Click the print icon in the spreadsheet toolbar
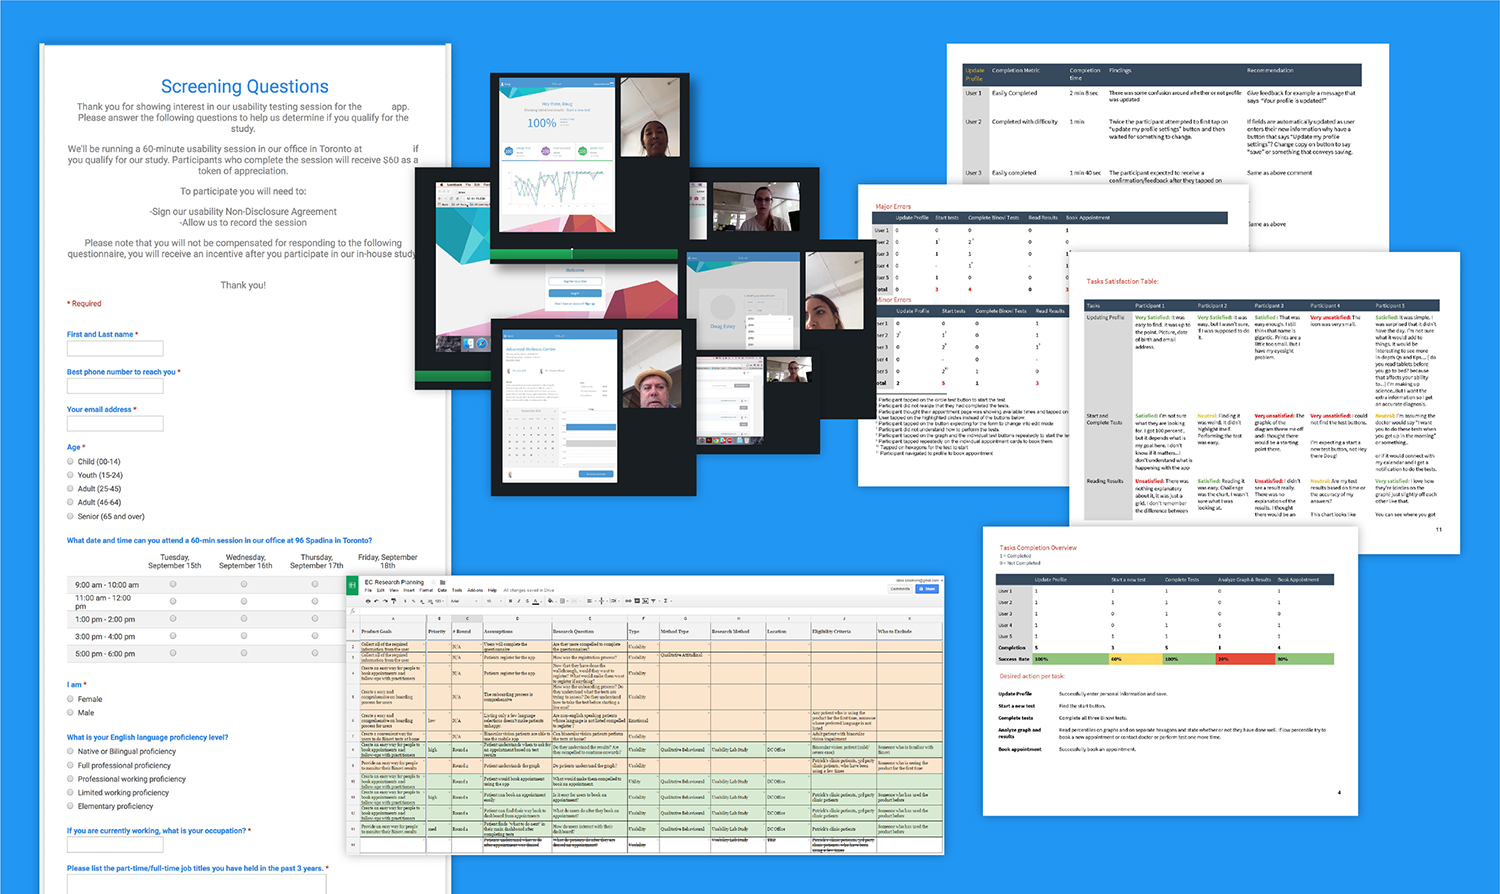The height and width of the screenshot is (894, 1500). tap(368, 601)
